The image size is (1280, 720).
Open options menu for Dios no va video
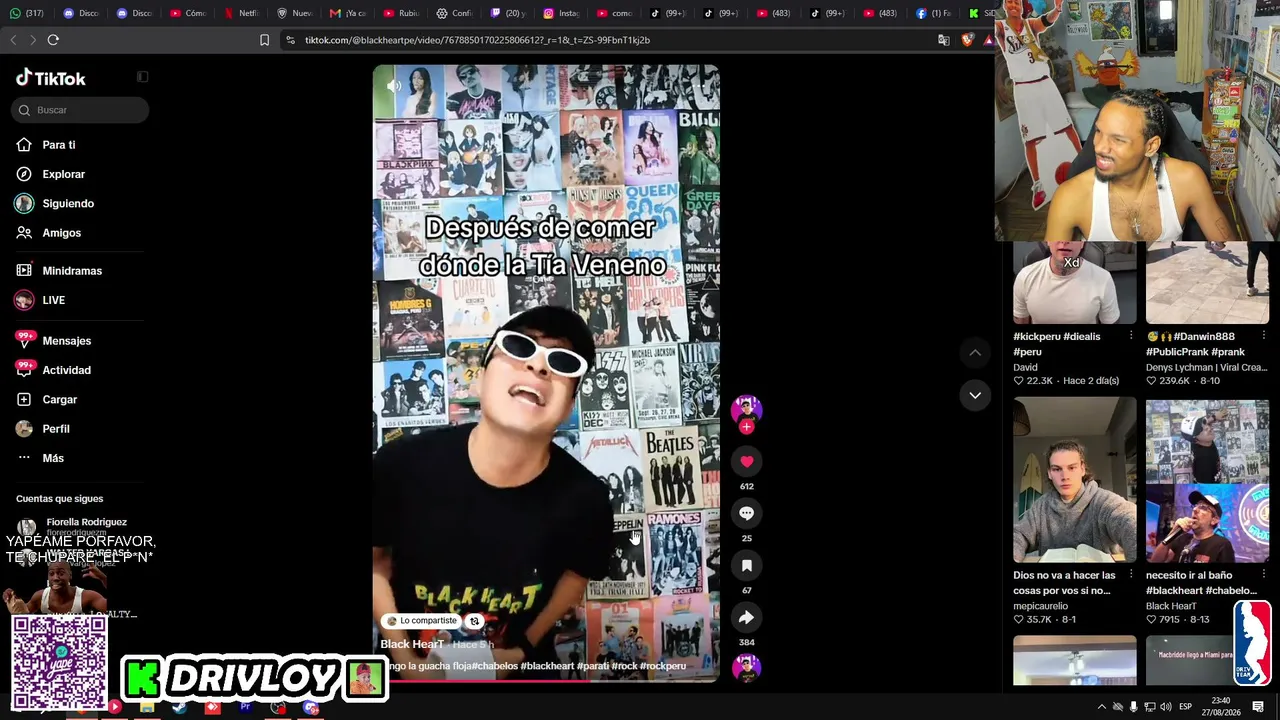(x=1131, y=575)
